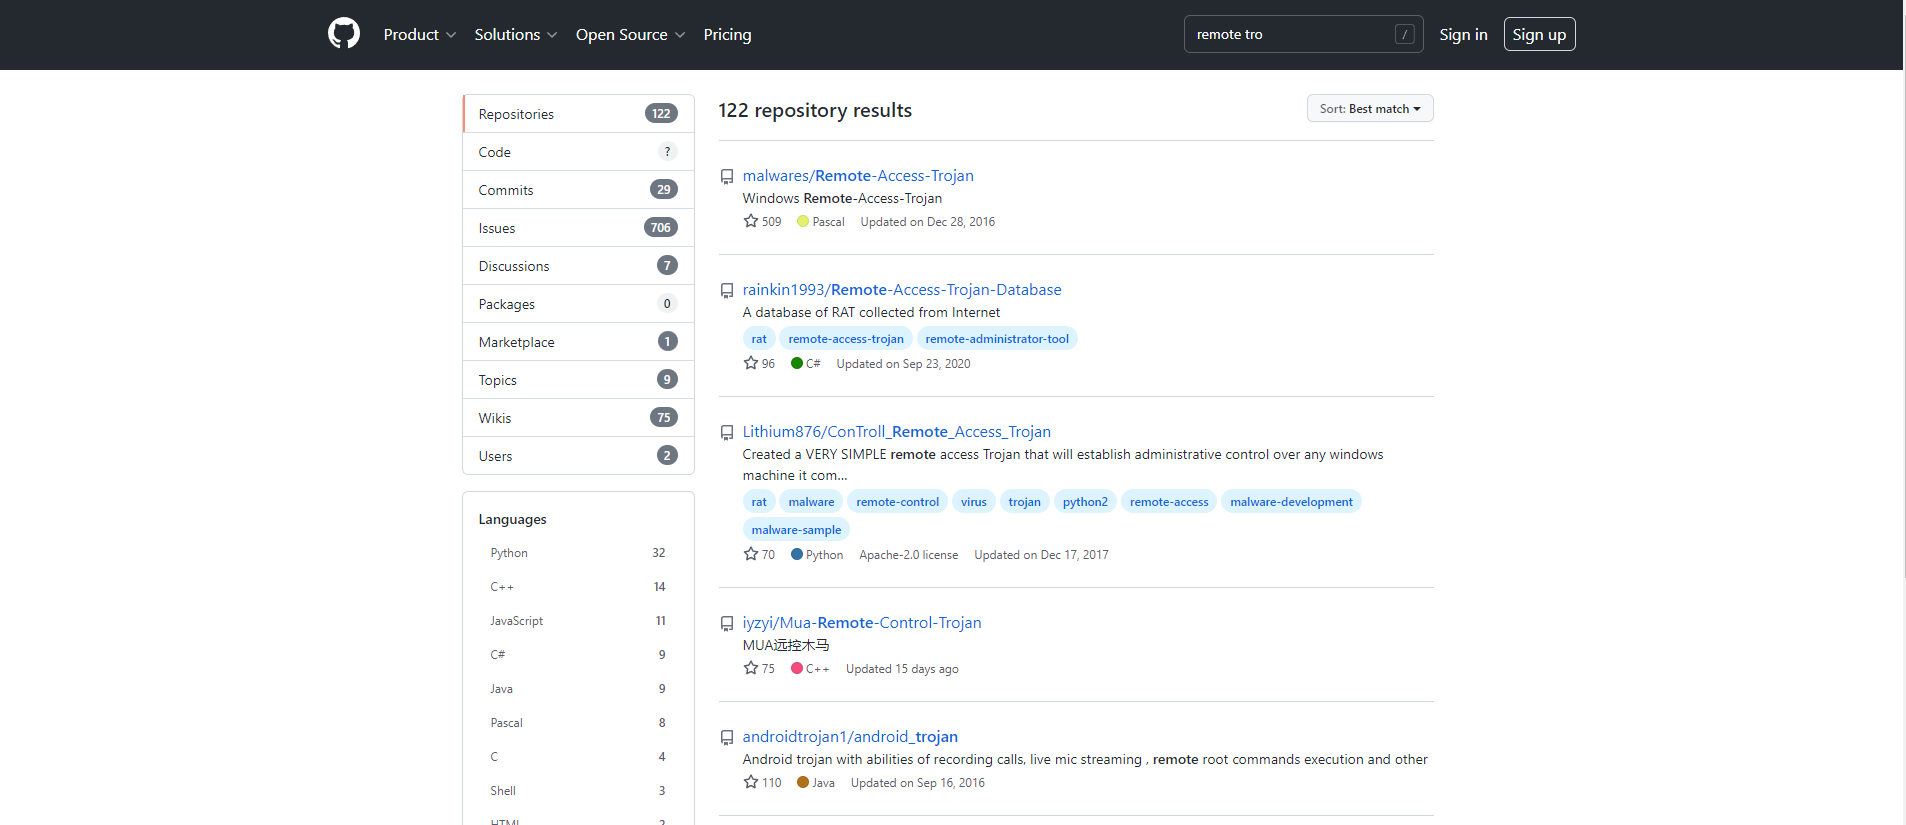
Task: Open androidtrojan1/android_trojan repository
Action: (x=850, y=737)
